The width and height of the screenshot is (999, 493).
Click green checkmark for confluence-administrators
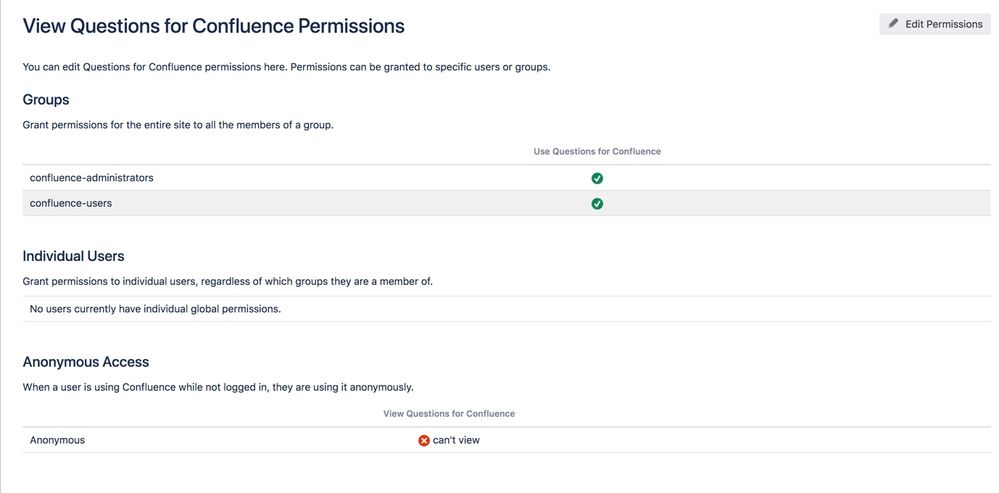597,178
